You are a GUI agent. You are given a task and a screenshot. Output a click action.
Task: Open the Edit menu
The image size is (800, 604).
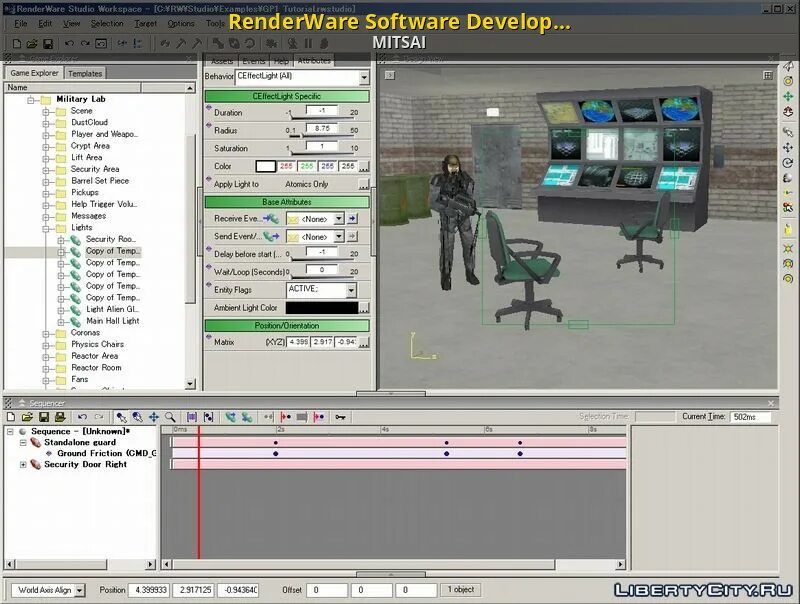[x=45, y=23]
